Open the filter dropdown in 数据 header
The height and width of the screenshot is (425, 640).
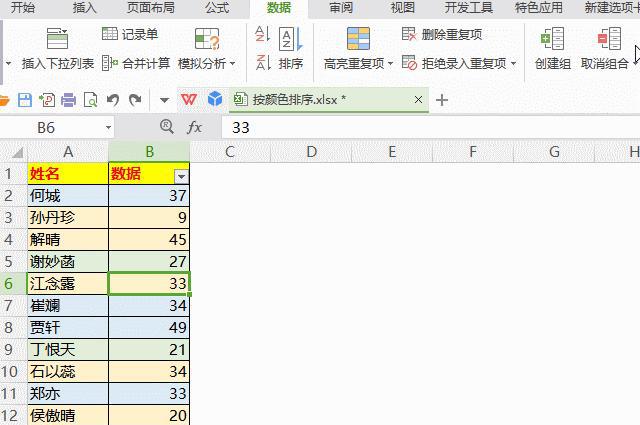[x=181, y=176]
